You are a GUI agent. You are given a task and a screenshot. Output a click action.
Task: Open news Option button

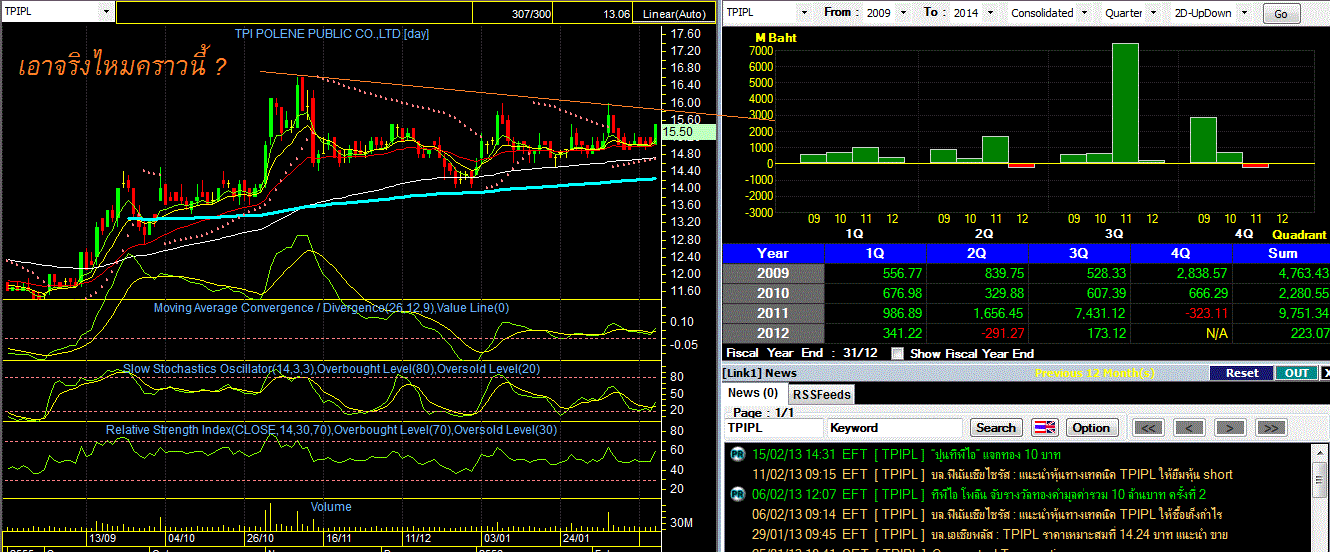click(x=1091, y=427)
